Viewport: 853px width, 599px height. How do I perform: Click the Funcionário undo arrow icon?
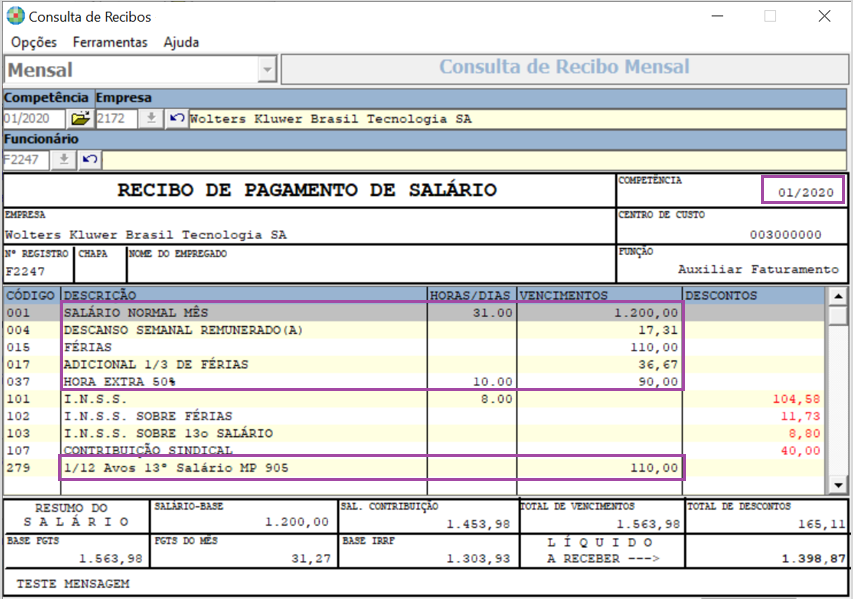90,159
